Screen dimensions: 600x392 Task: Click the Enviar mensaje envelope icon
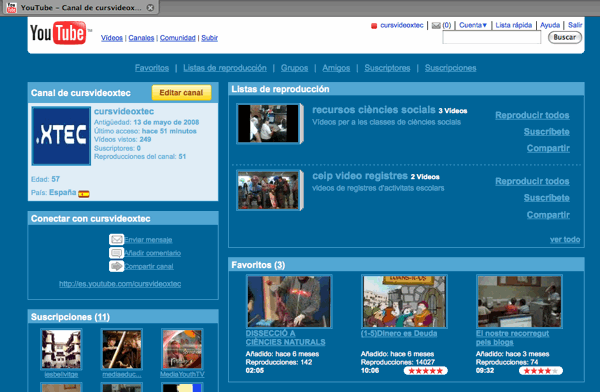click(116, 240)
